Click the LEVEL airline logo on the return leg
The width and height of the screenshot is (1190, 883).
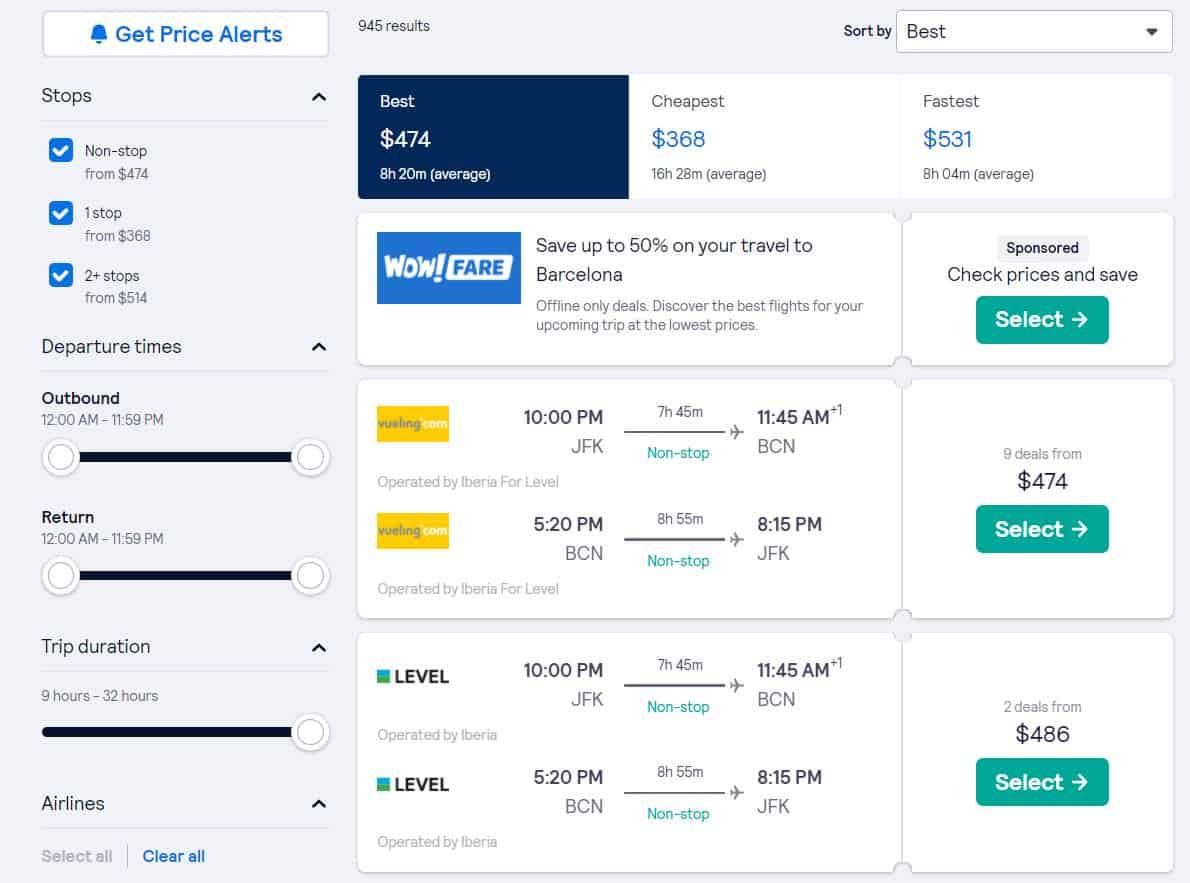[x=414, y=783]
